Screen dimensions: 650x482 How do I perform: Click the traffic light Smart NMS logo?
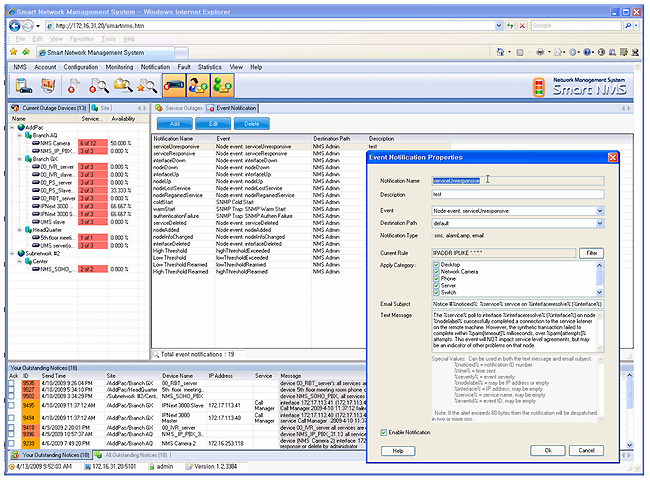click(x=538, y=87)
